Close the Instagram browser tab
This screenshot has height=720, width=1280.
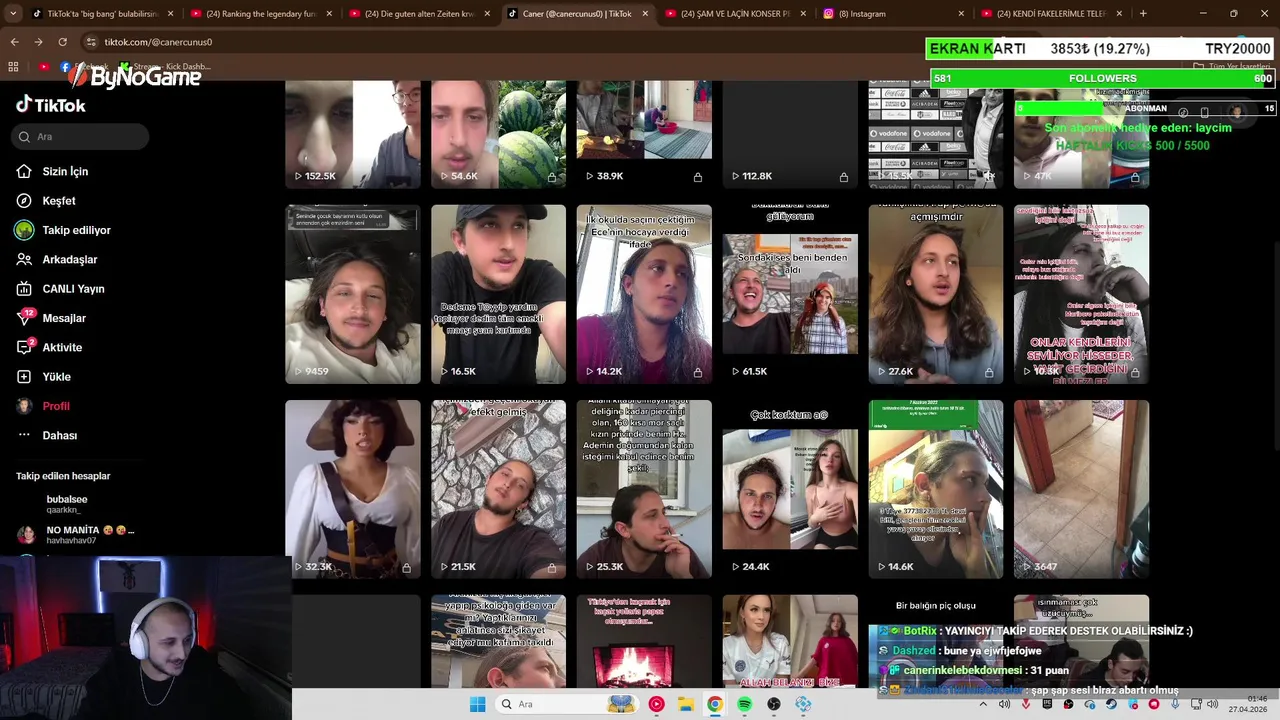961,14
